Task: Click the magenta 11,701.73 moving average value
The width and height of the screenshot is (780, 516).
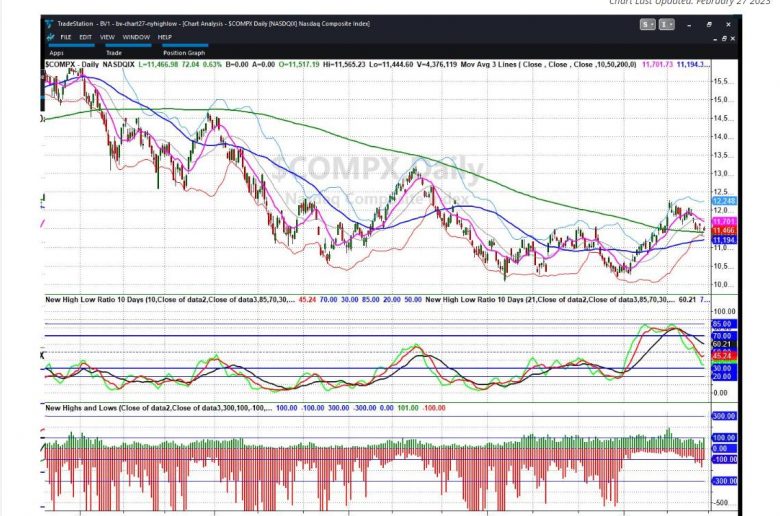Action: (x=658, y=64)
